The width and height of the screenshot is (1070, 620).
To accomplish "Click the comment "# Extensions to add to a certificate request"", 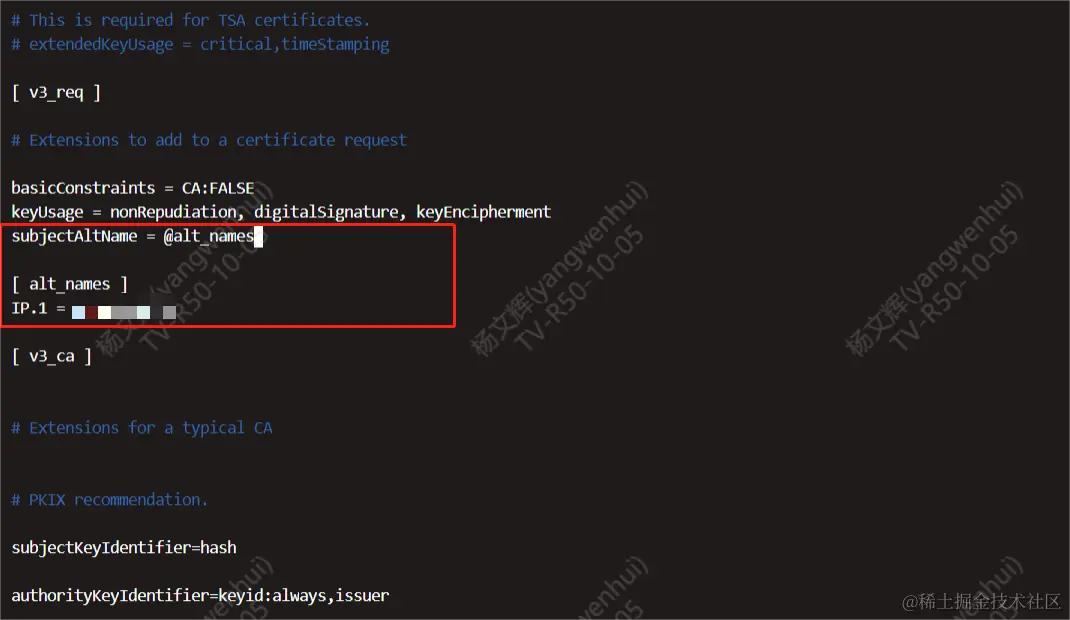I will coord(209,141).
